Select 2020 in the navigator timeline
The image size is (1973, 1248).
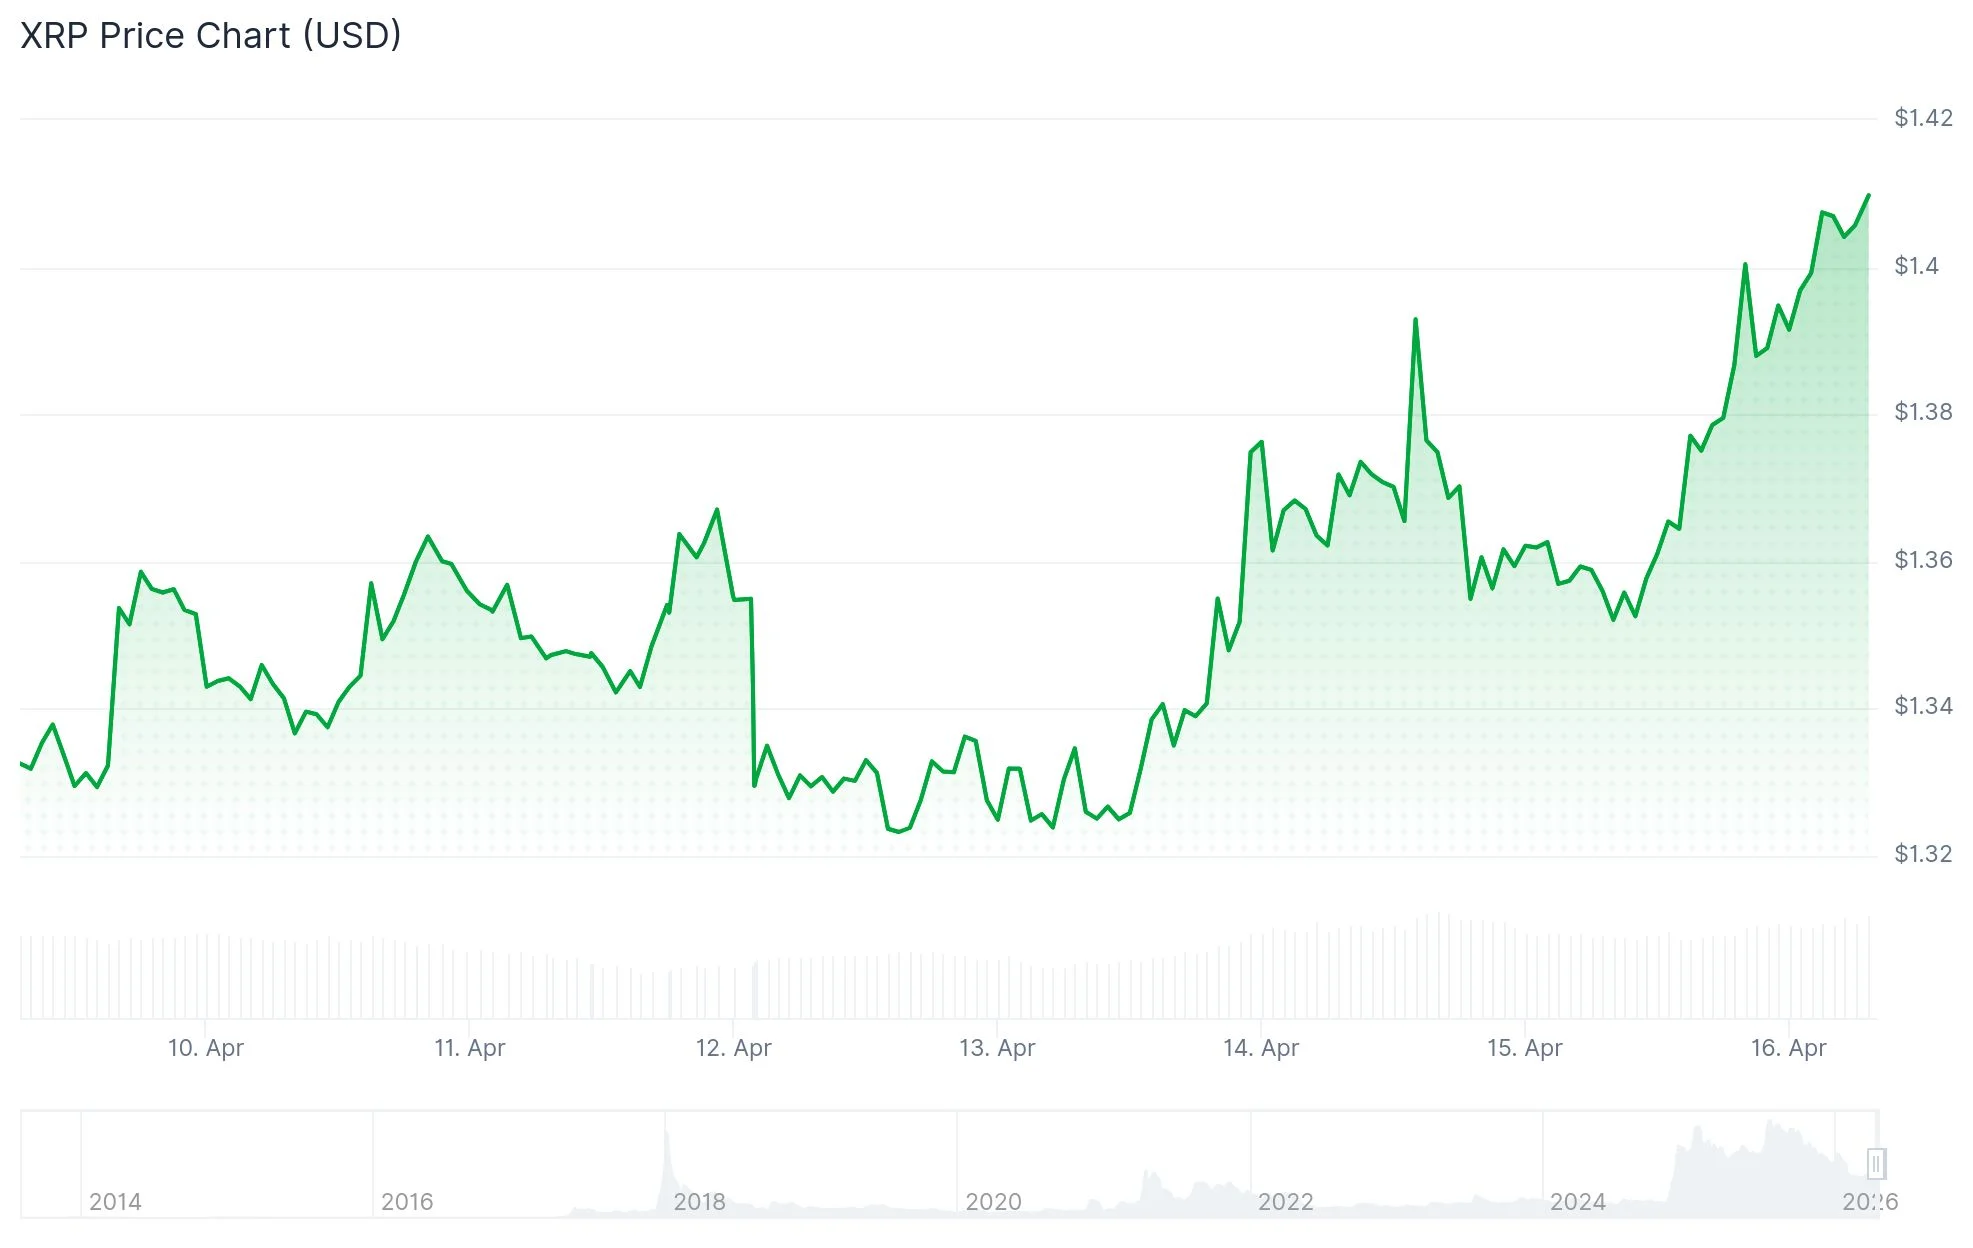coord(993,1202)
